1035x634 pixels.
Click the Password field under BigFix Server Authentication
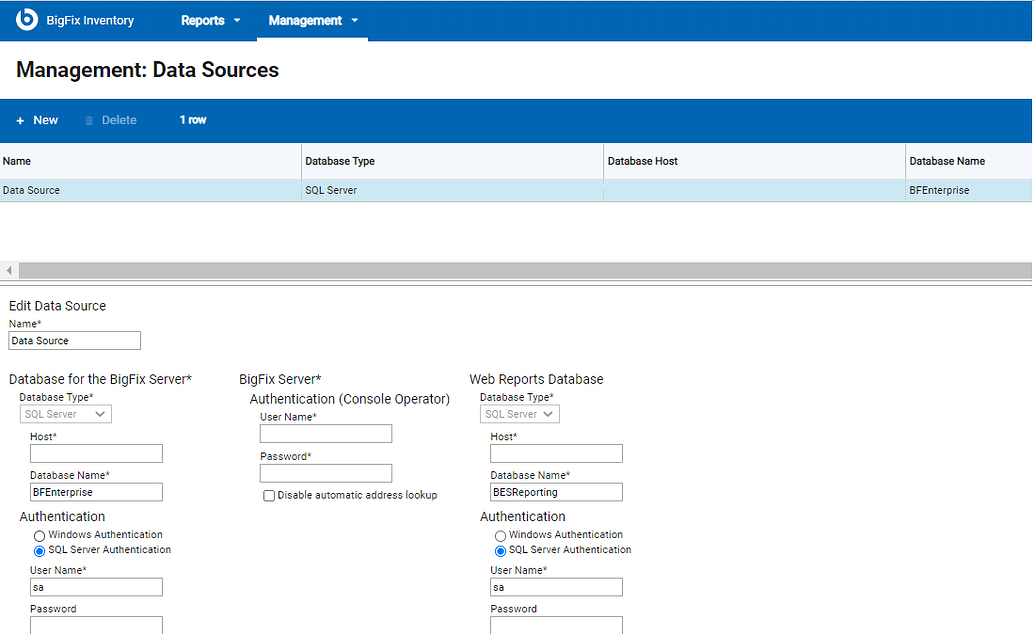point(325,472)
